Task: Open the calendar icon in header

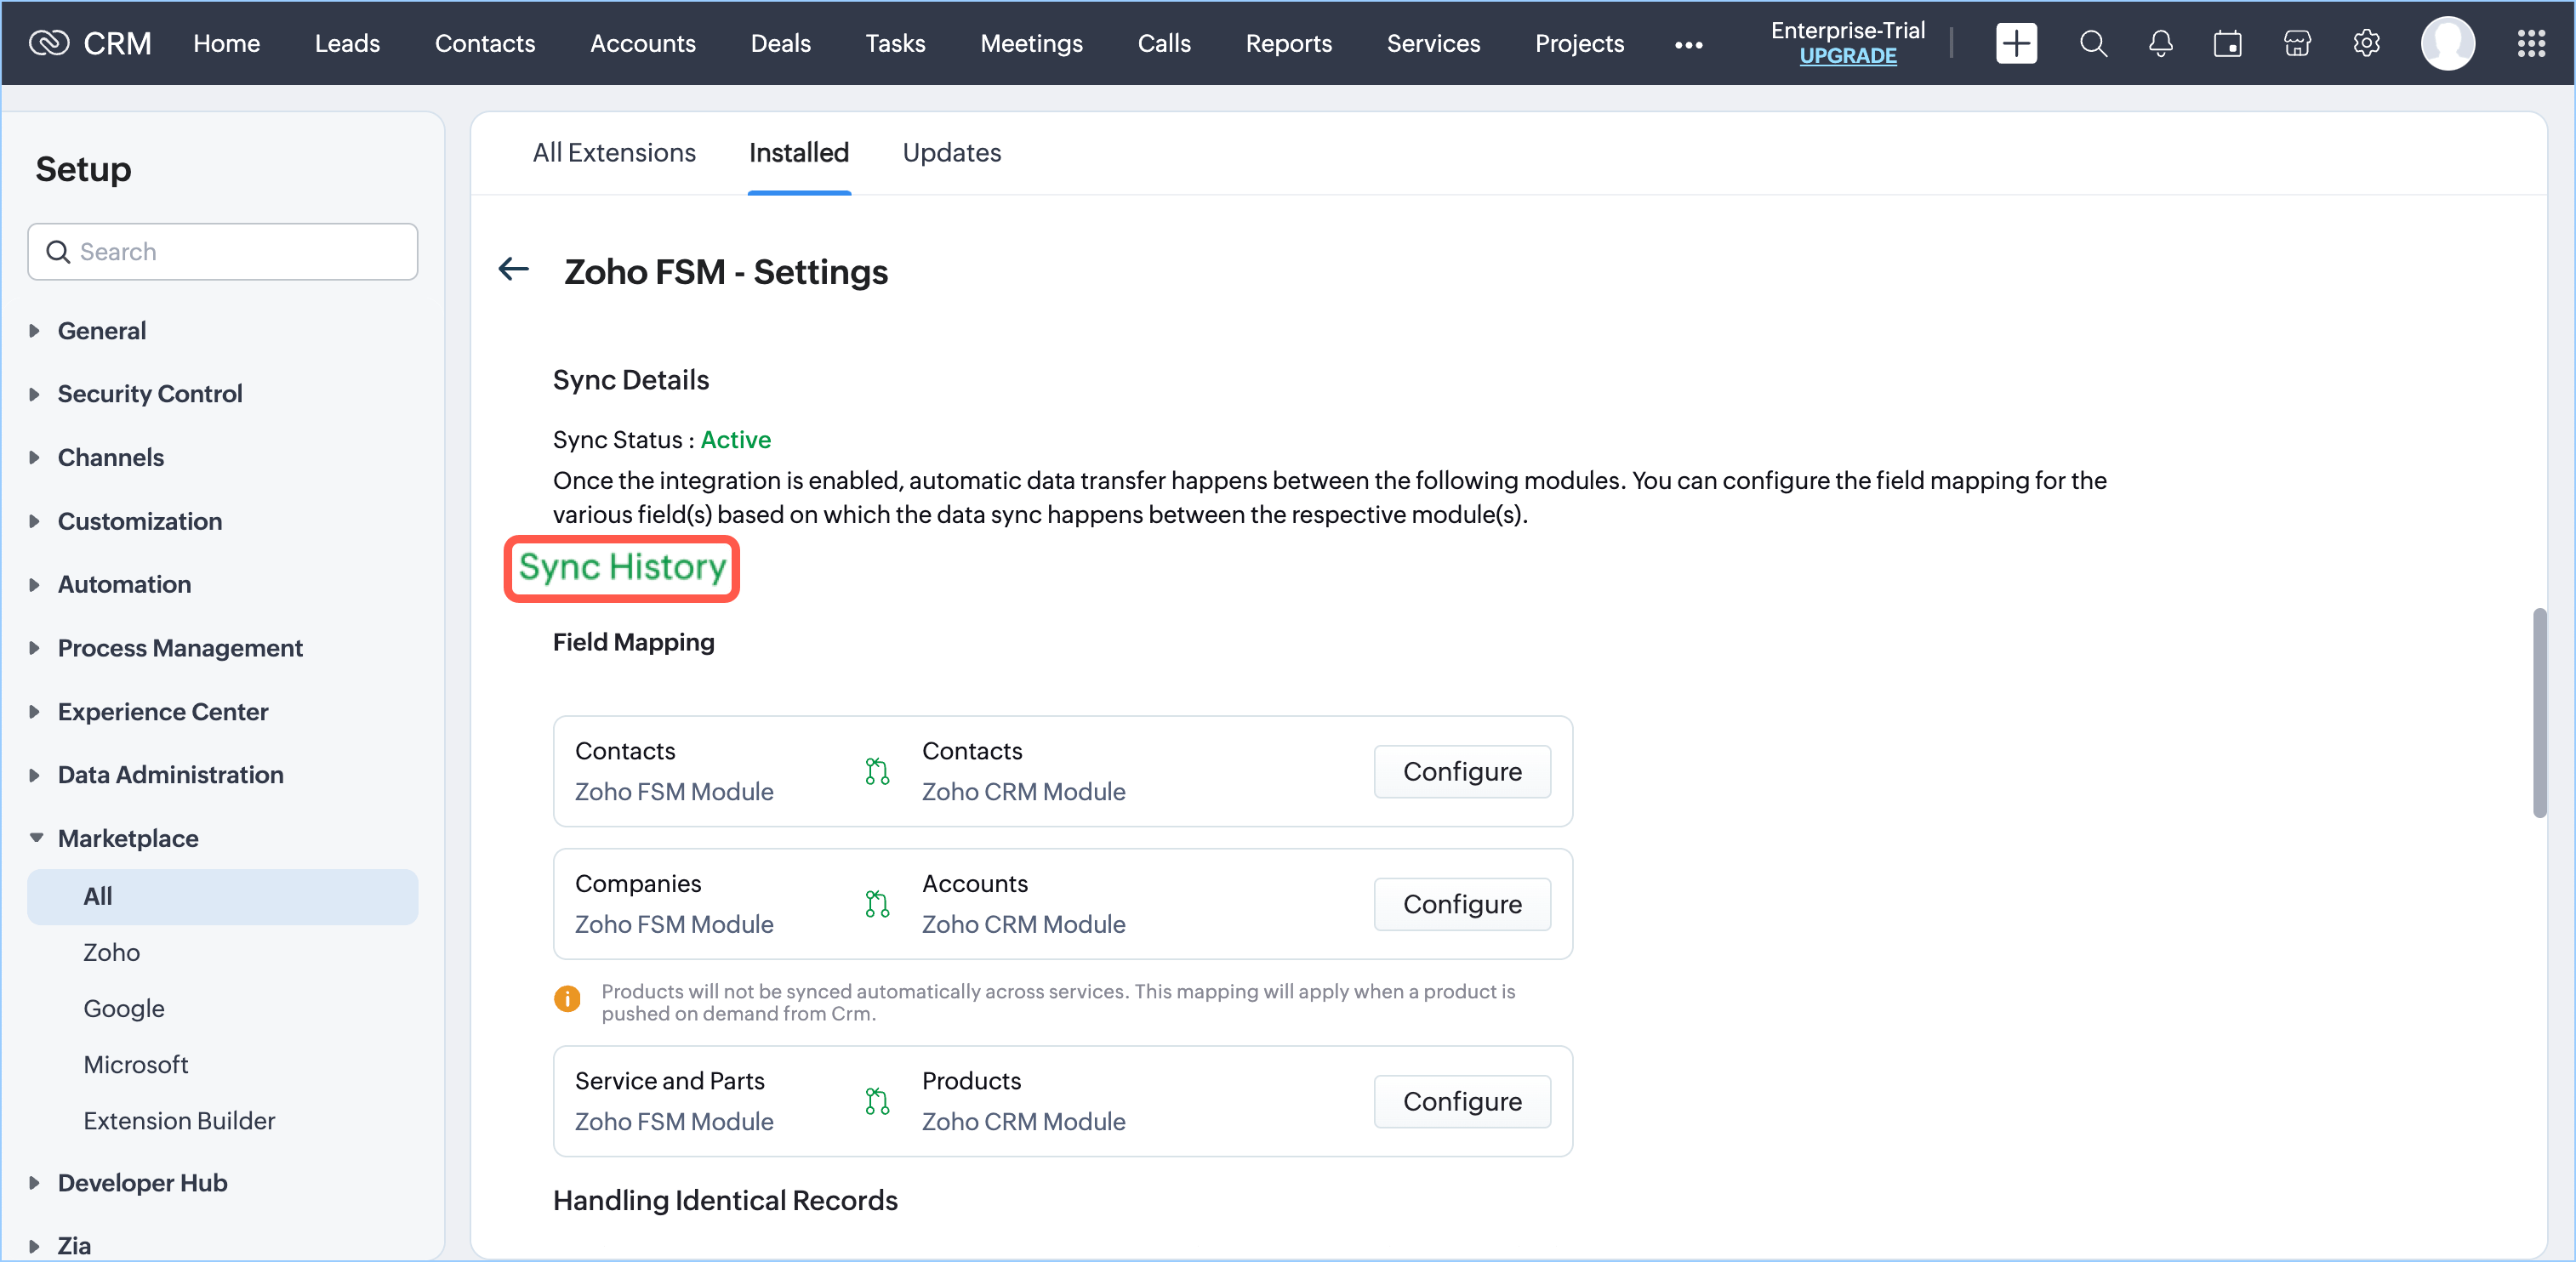Action: tap(2227, 43)
